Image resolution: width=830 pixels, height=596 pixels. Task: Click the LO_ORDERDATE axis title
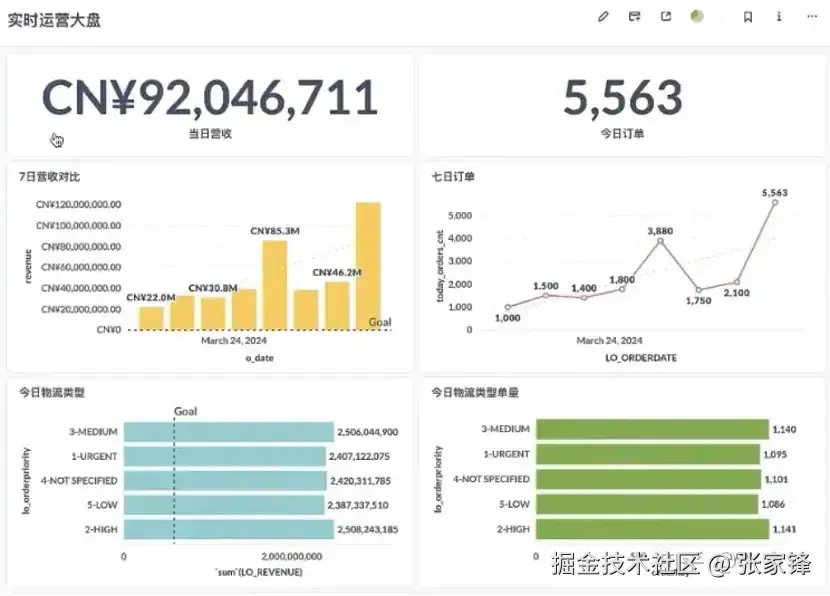641,358
